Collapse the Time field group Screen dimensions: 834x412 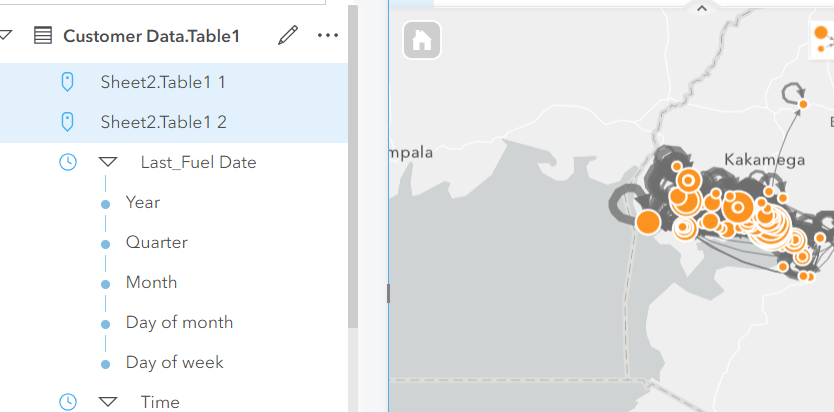tap(108, 402)
